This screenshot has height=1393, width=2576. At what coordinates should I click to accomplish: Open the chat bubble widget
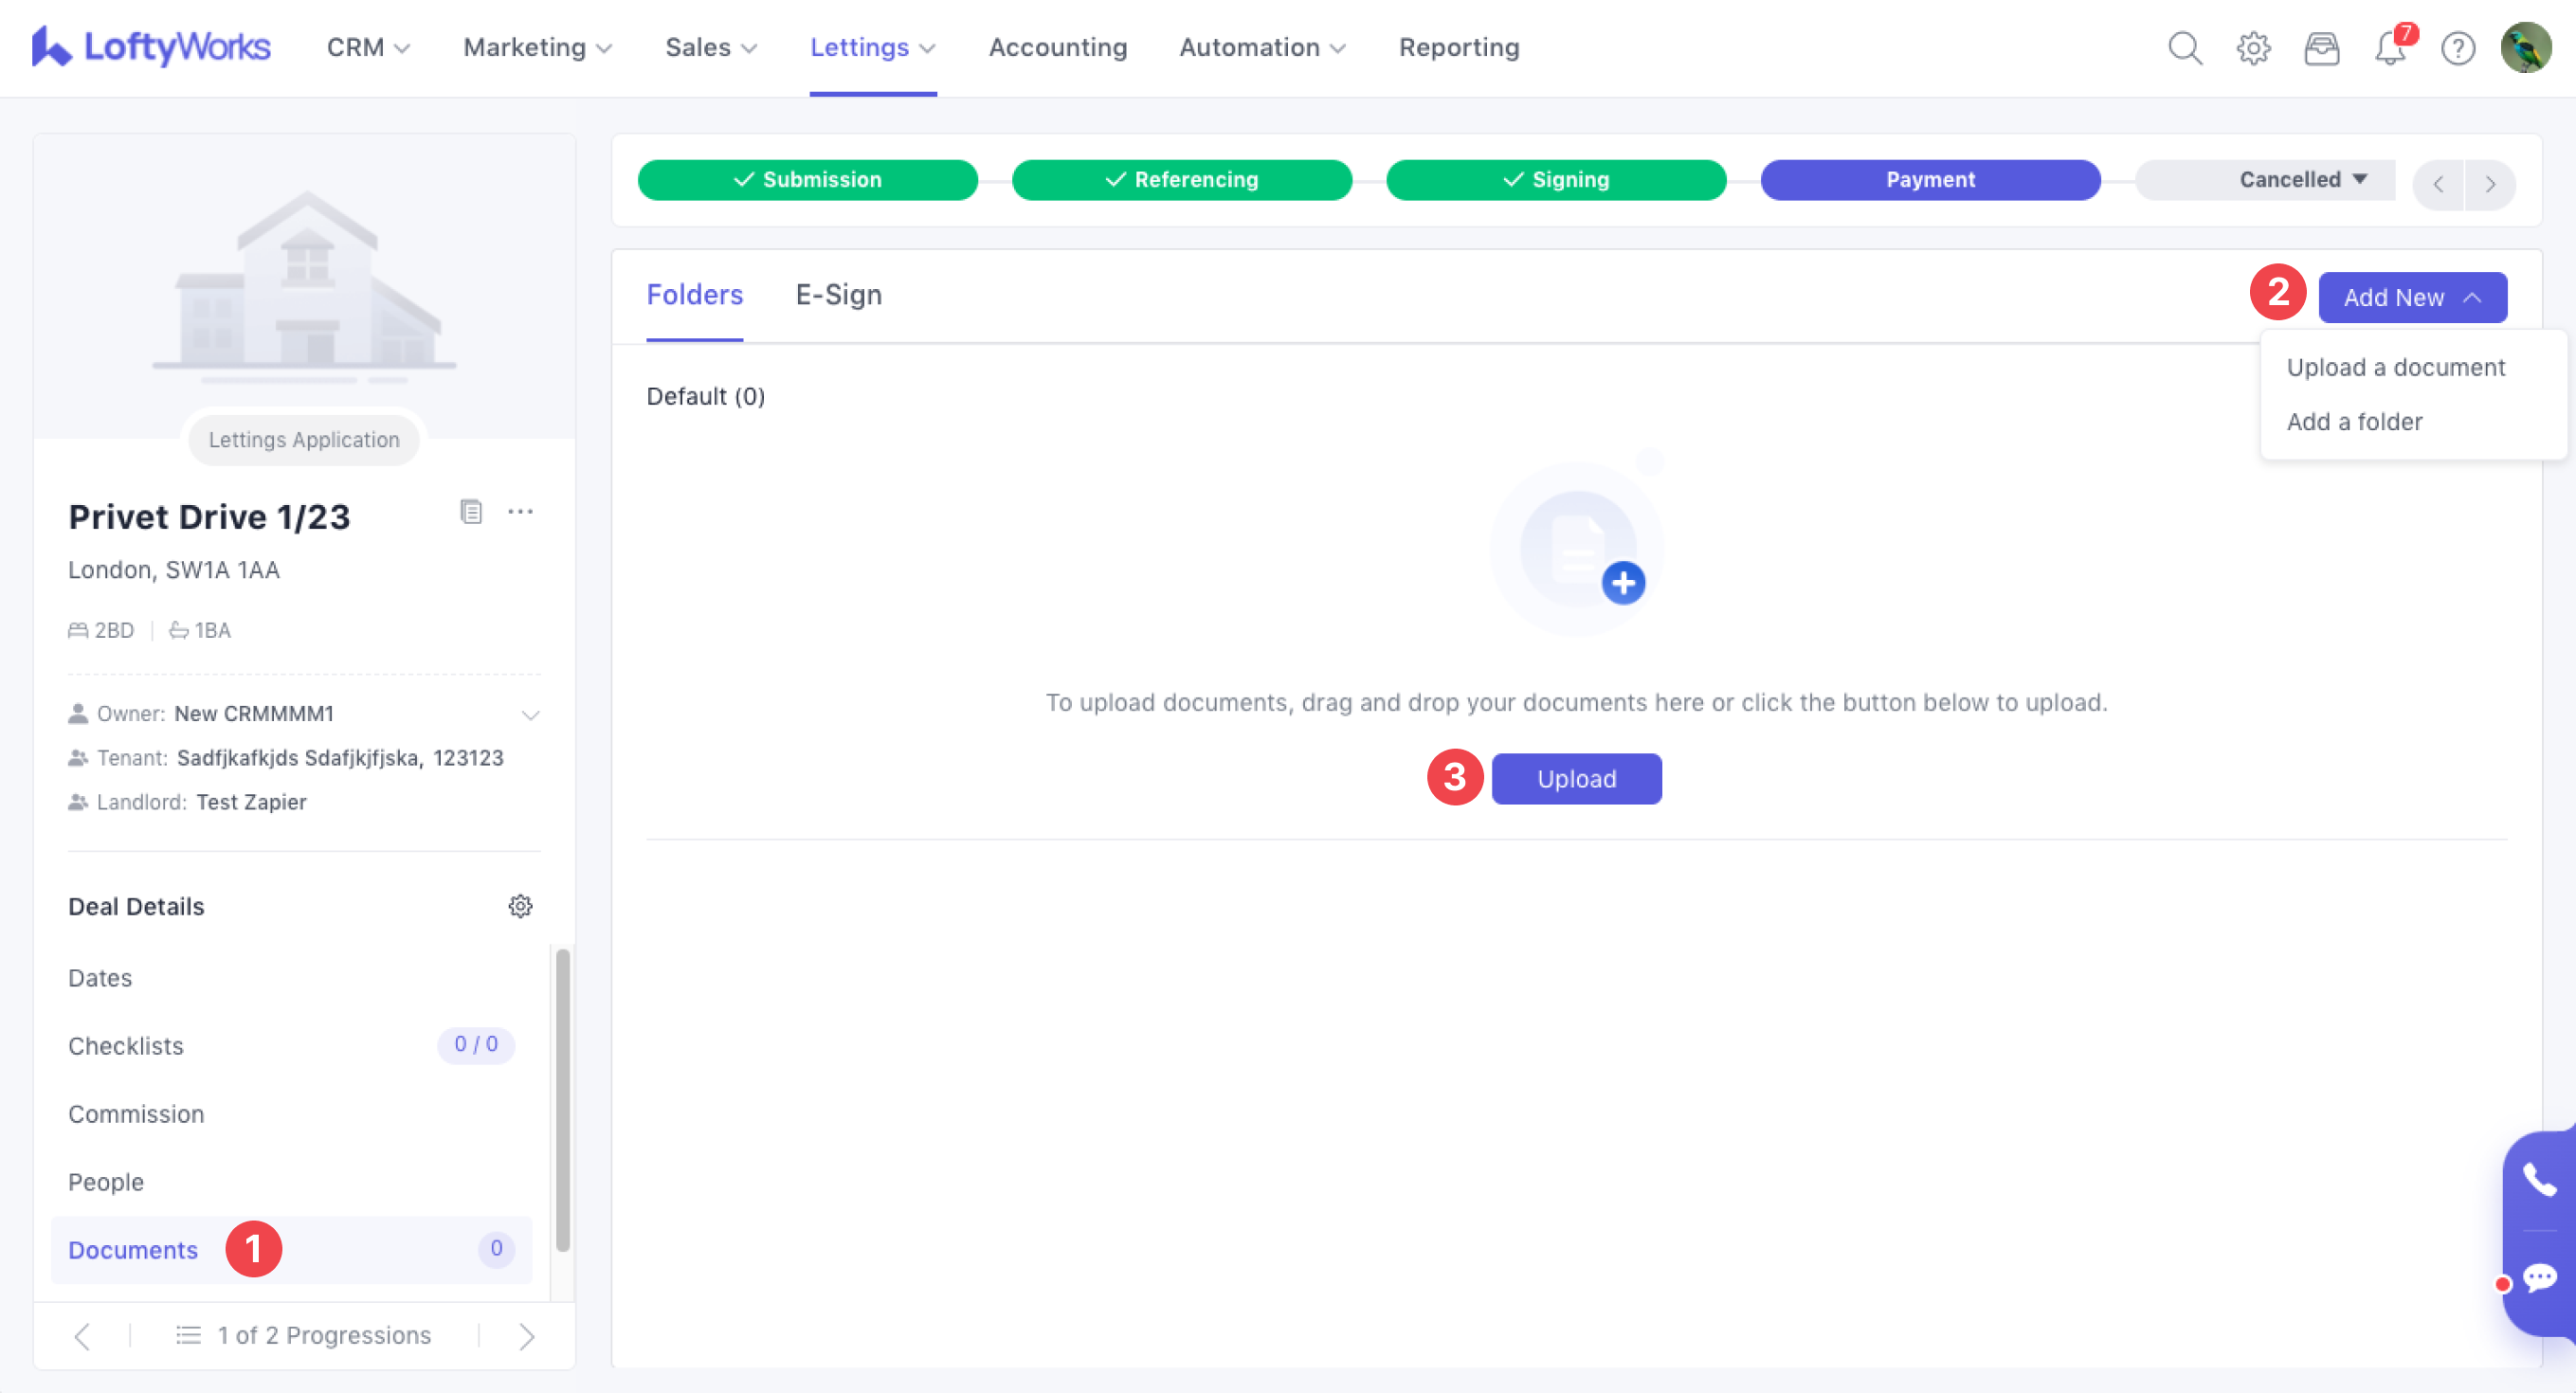pos(2539,1278)
